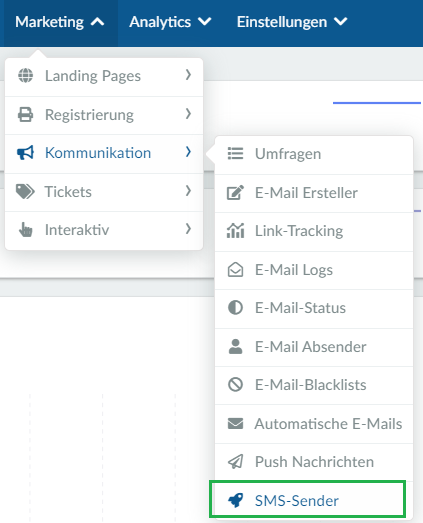Collapse the Marketing dropdown menu
423x523 pixels.
(59, 22)
